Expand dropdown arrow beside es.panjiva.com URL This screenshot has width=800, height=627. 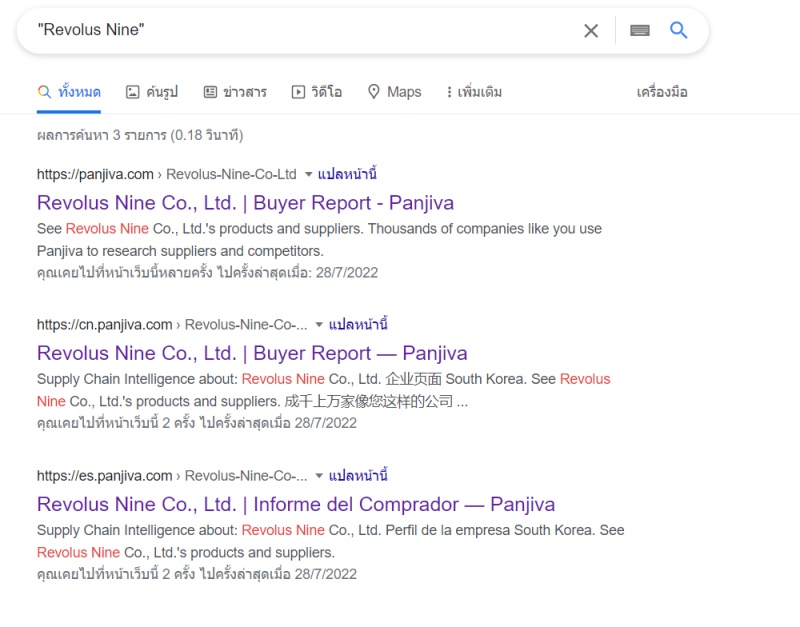(x=319, y=476)
